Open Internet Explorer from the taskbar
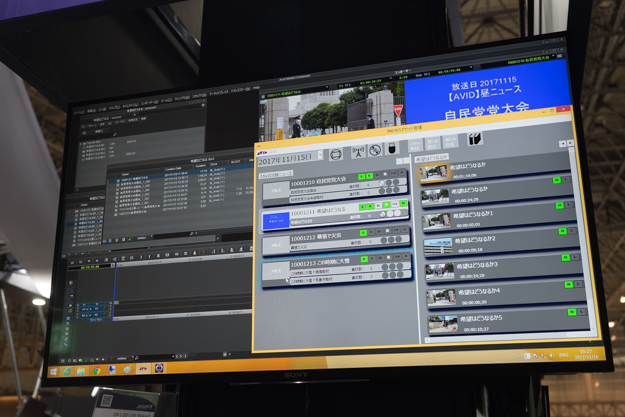The width and height of the screenshot is (625, 417). click(68, 371)
